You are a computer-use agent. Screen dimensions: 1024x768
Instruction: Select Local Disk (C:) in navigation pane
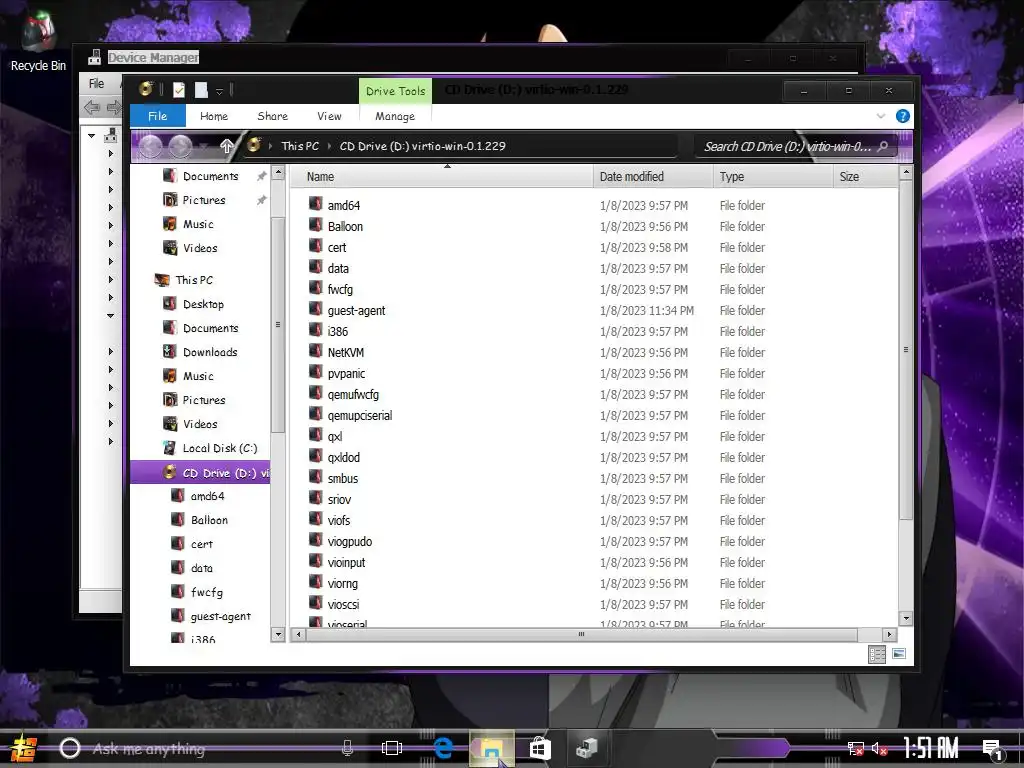(x=219, y=449)
